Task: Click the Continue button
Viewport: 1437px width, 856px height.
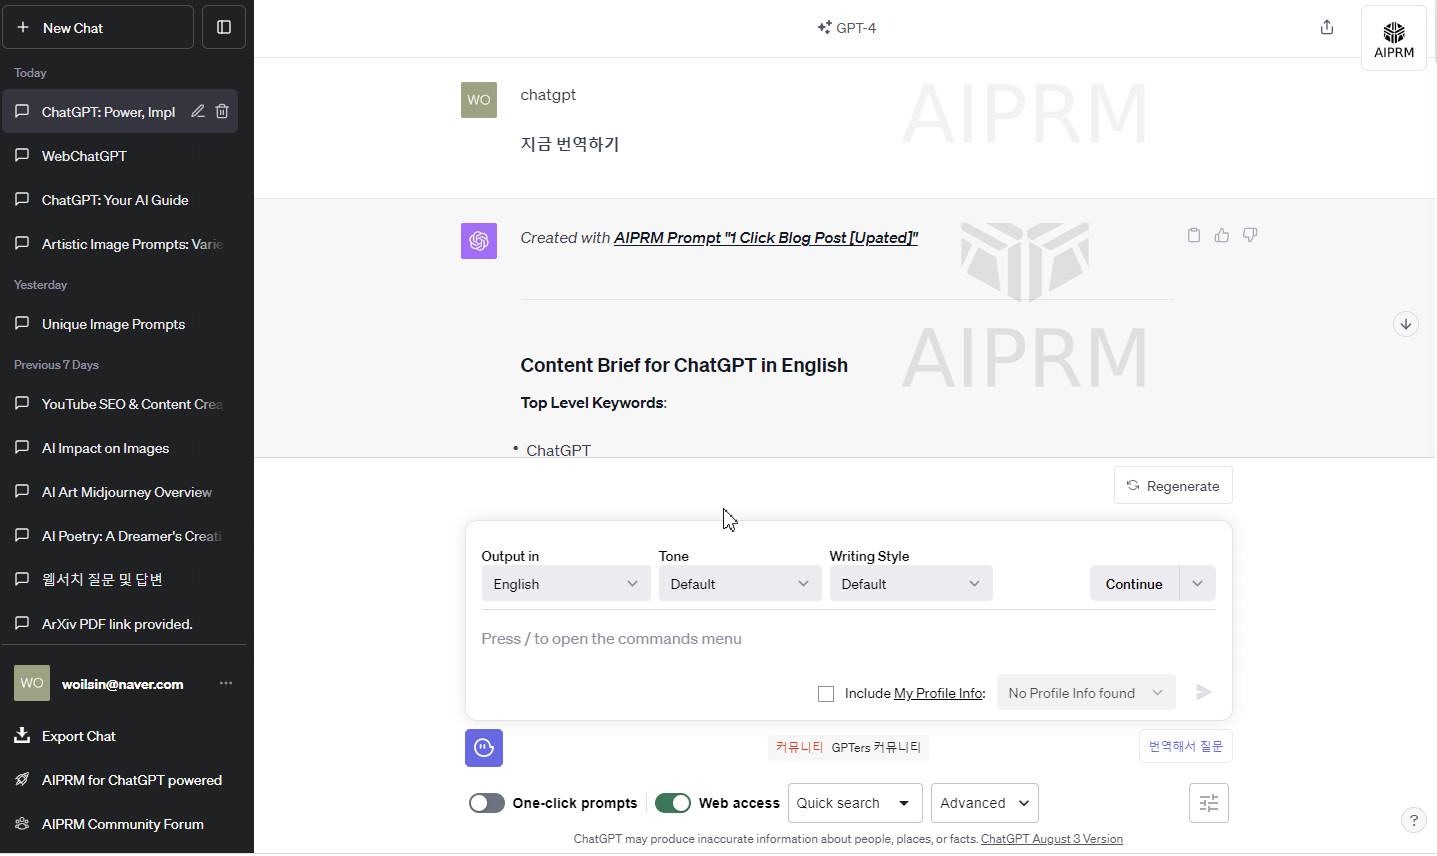Action: [x=1134, y=584]
